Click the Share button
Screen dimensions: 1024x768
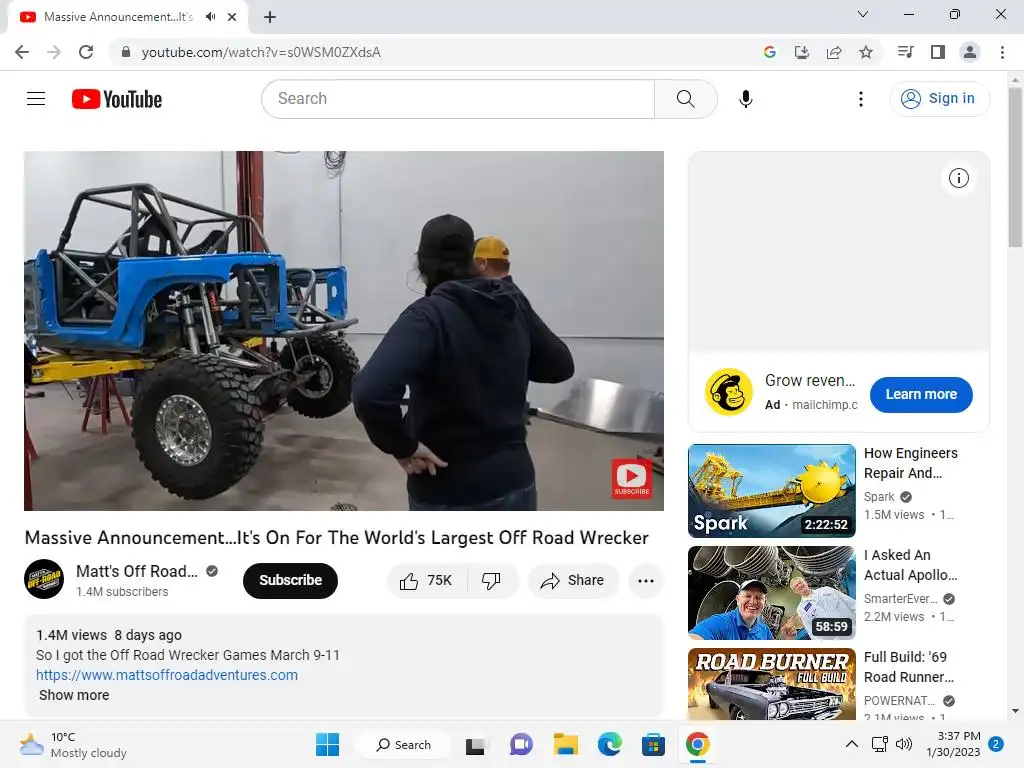coord(573,581)
